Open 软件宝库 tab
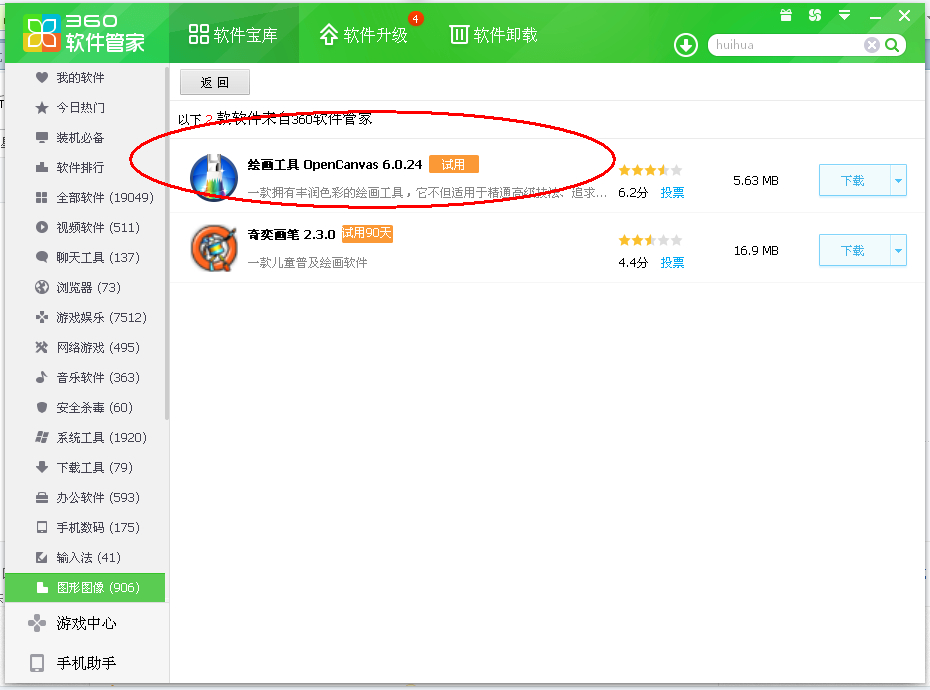930x690 pixels. [x=233, y=34]
